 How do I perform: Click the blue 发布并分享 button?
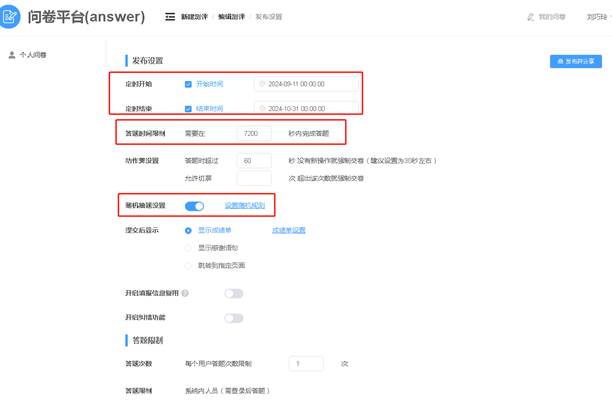575,61
